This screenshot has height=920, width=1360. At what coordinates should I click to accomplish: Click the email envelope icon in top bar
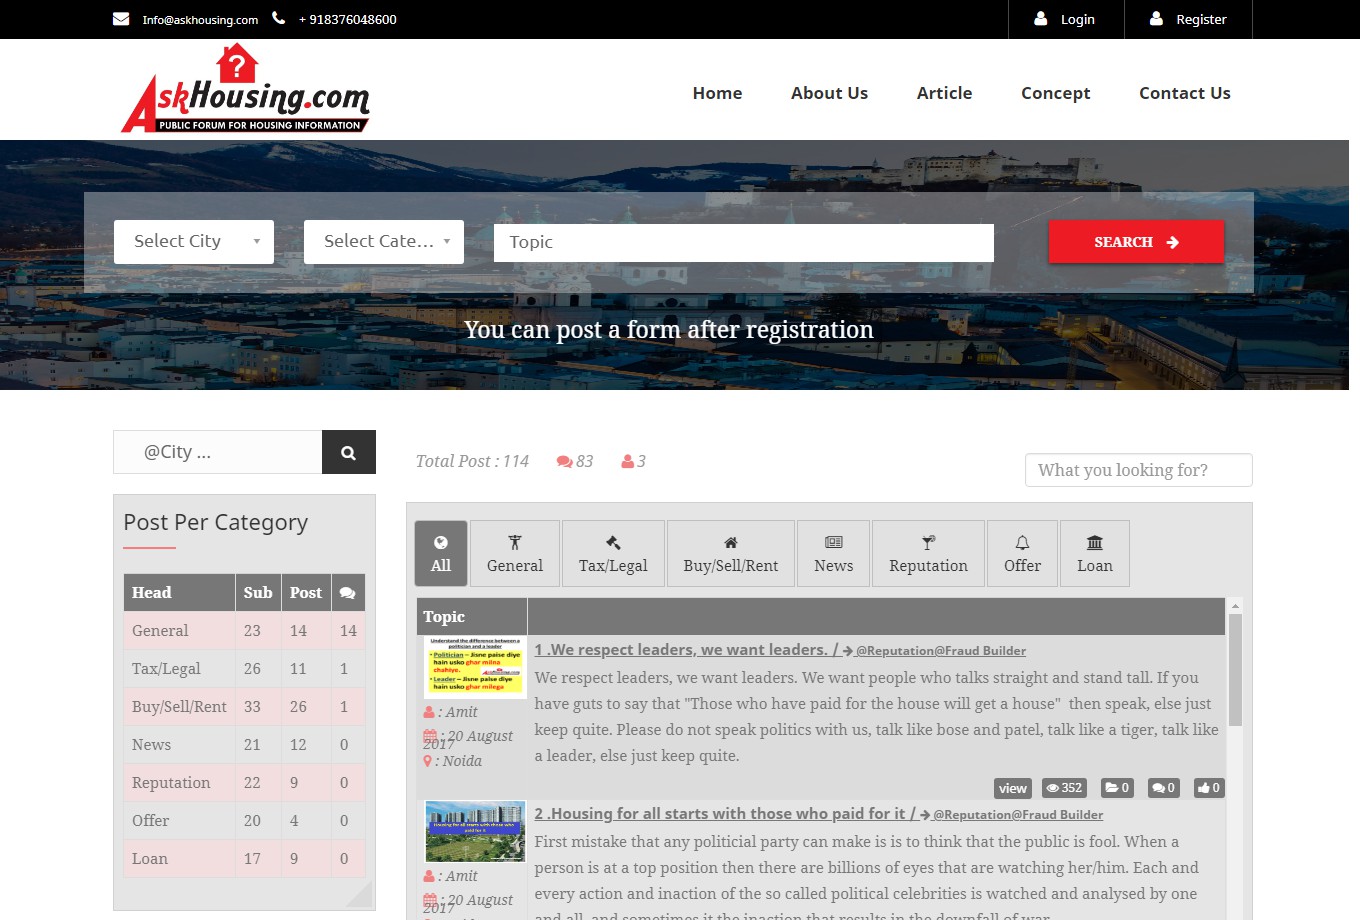point(121,19)
